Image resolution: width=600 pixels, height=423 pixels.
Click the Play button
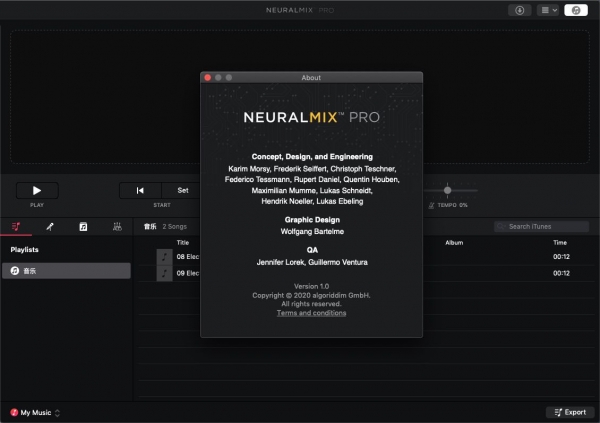(37, 190)
